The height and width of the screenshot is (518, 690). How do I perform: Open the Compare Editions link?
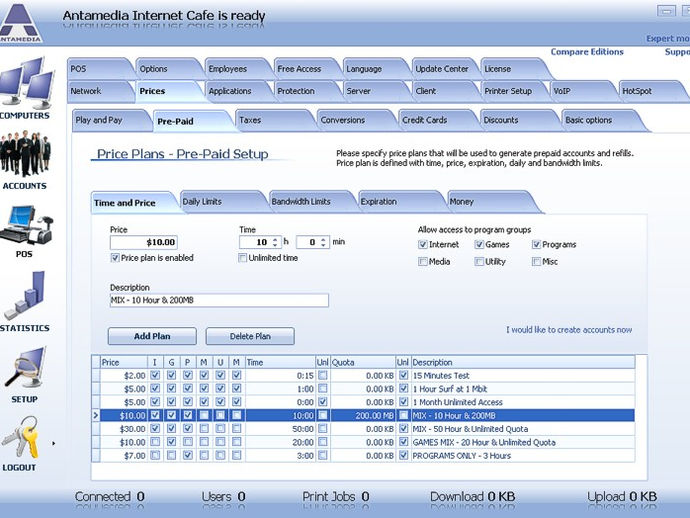click(587, 52)
